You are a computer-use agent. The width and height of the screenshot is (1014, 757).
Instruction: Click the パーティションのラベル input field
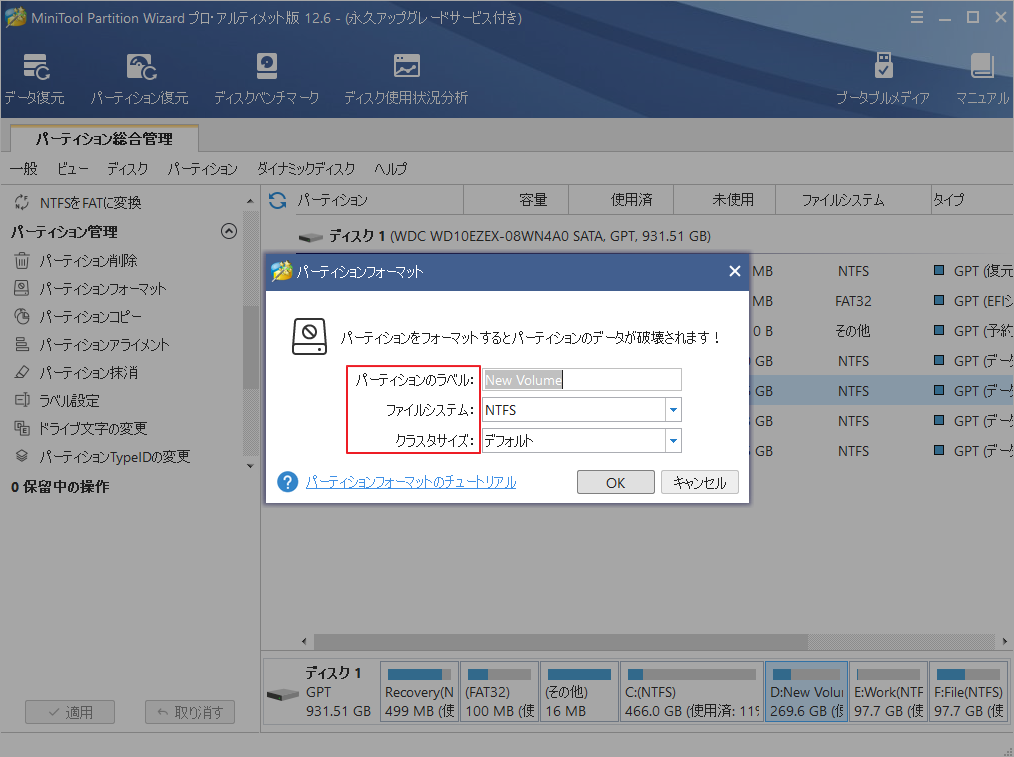coord(580,380)
